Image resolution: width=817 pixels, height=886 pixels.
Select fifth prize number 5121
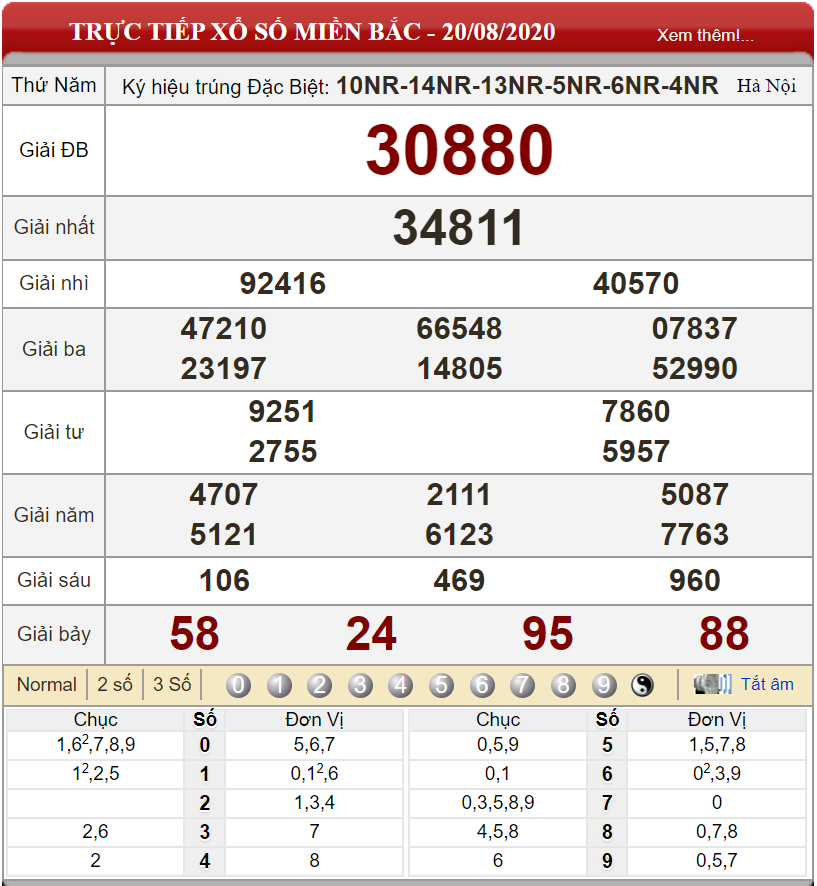click(x=223, y=535)
